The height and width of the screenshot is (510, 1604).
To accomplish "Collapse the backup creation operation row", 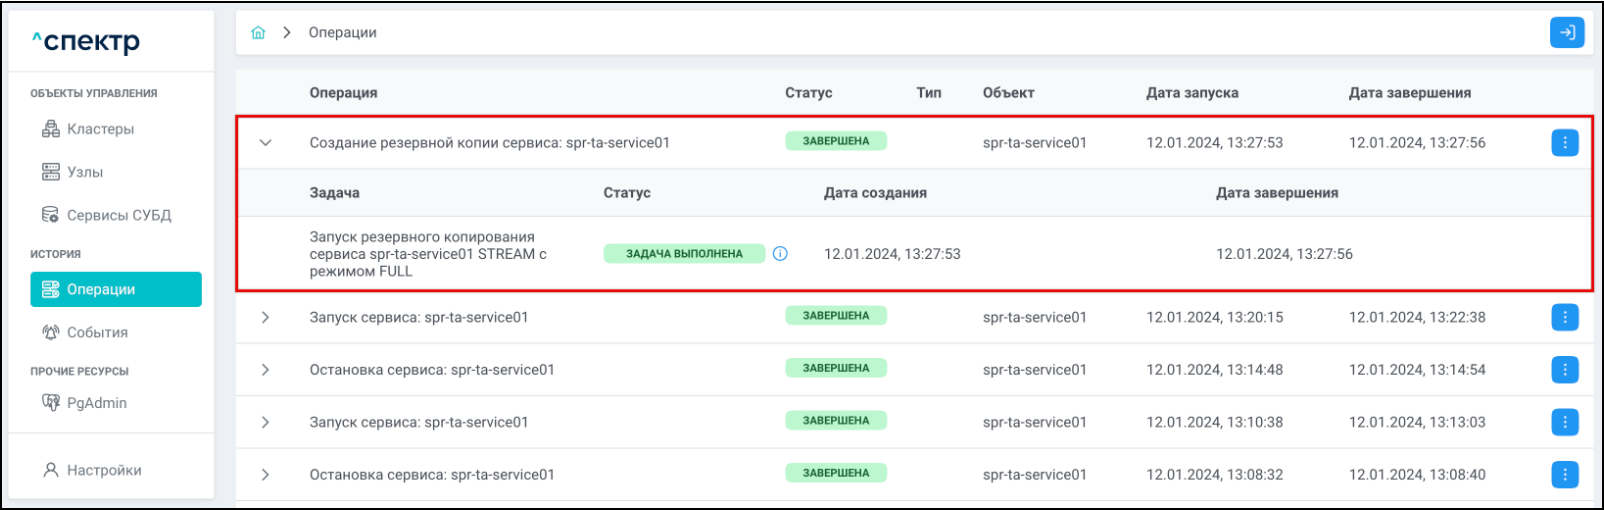I will coord(265,143).
